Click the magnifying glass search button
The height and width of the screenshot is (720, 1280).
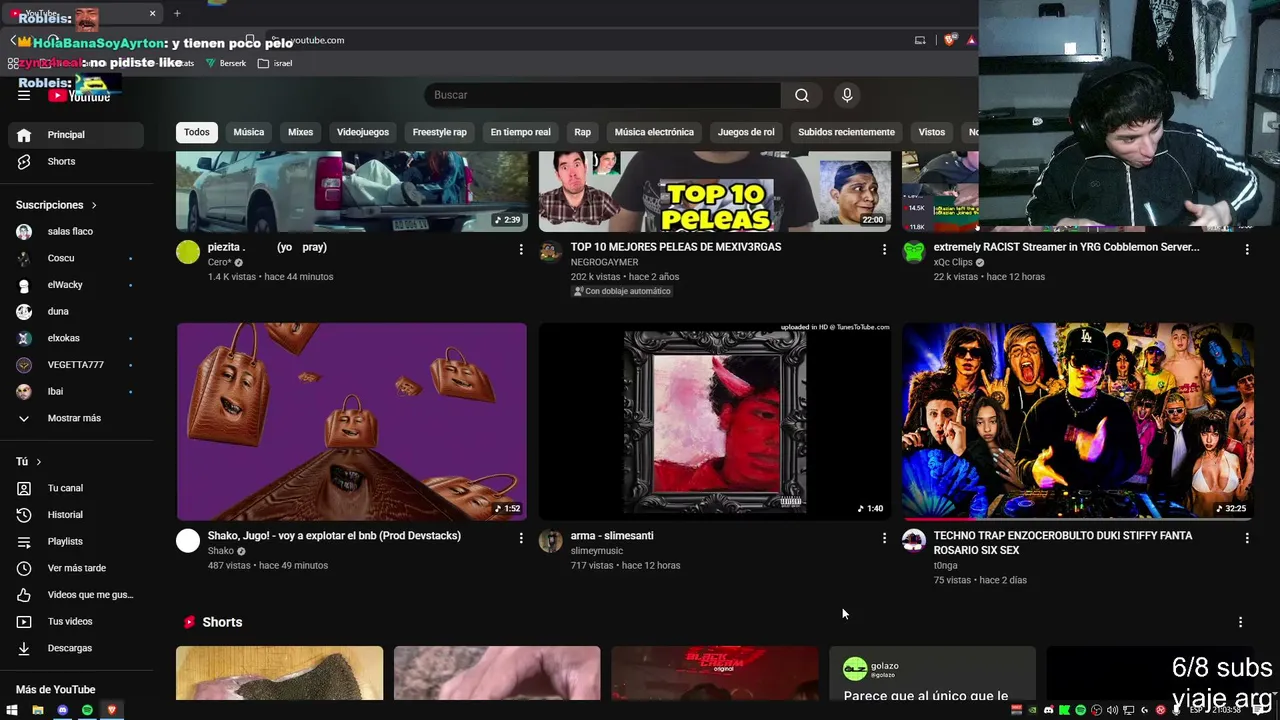tap(802, 95)
